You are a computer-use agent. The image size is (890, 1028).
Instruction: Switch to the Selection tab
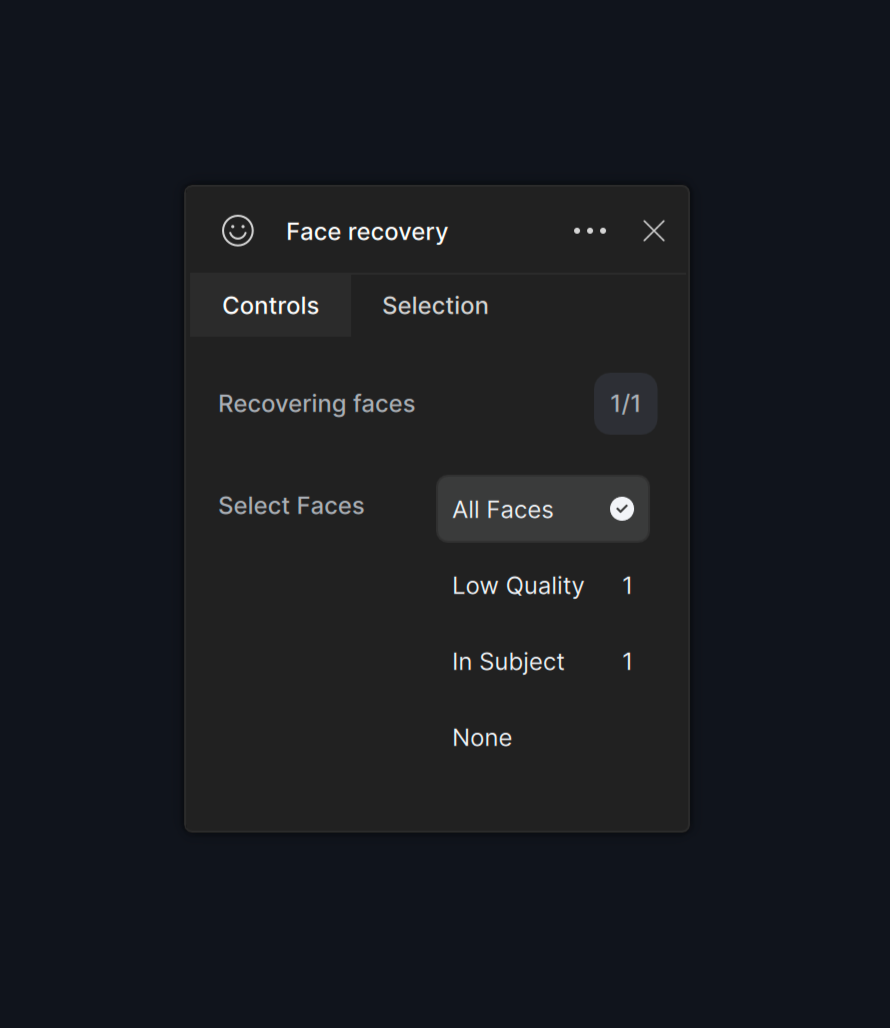[x=435, y=306]
